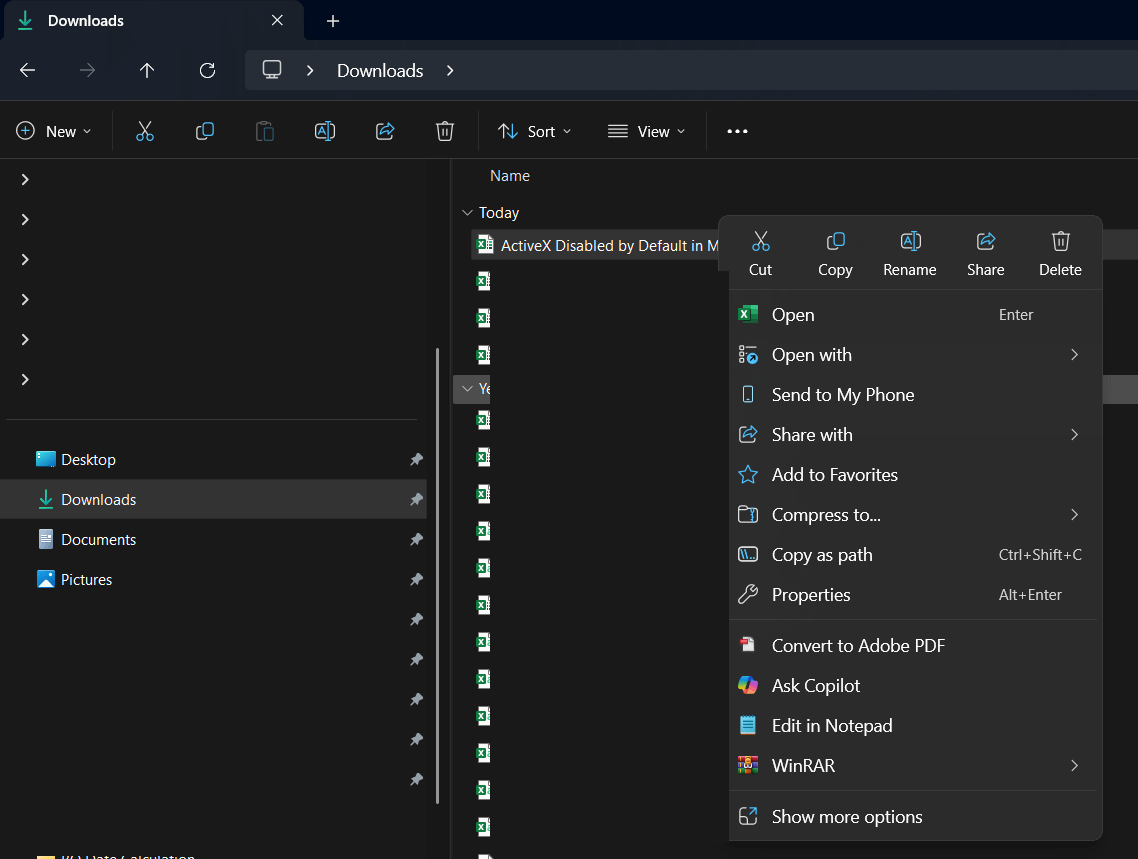Refresh the Downloads folder view
This screenshot has width=1138, height=859.
[208, 70]
